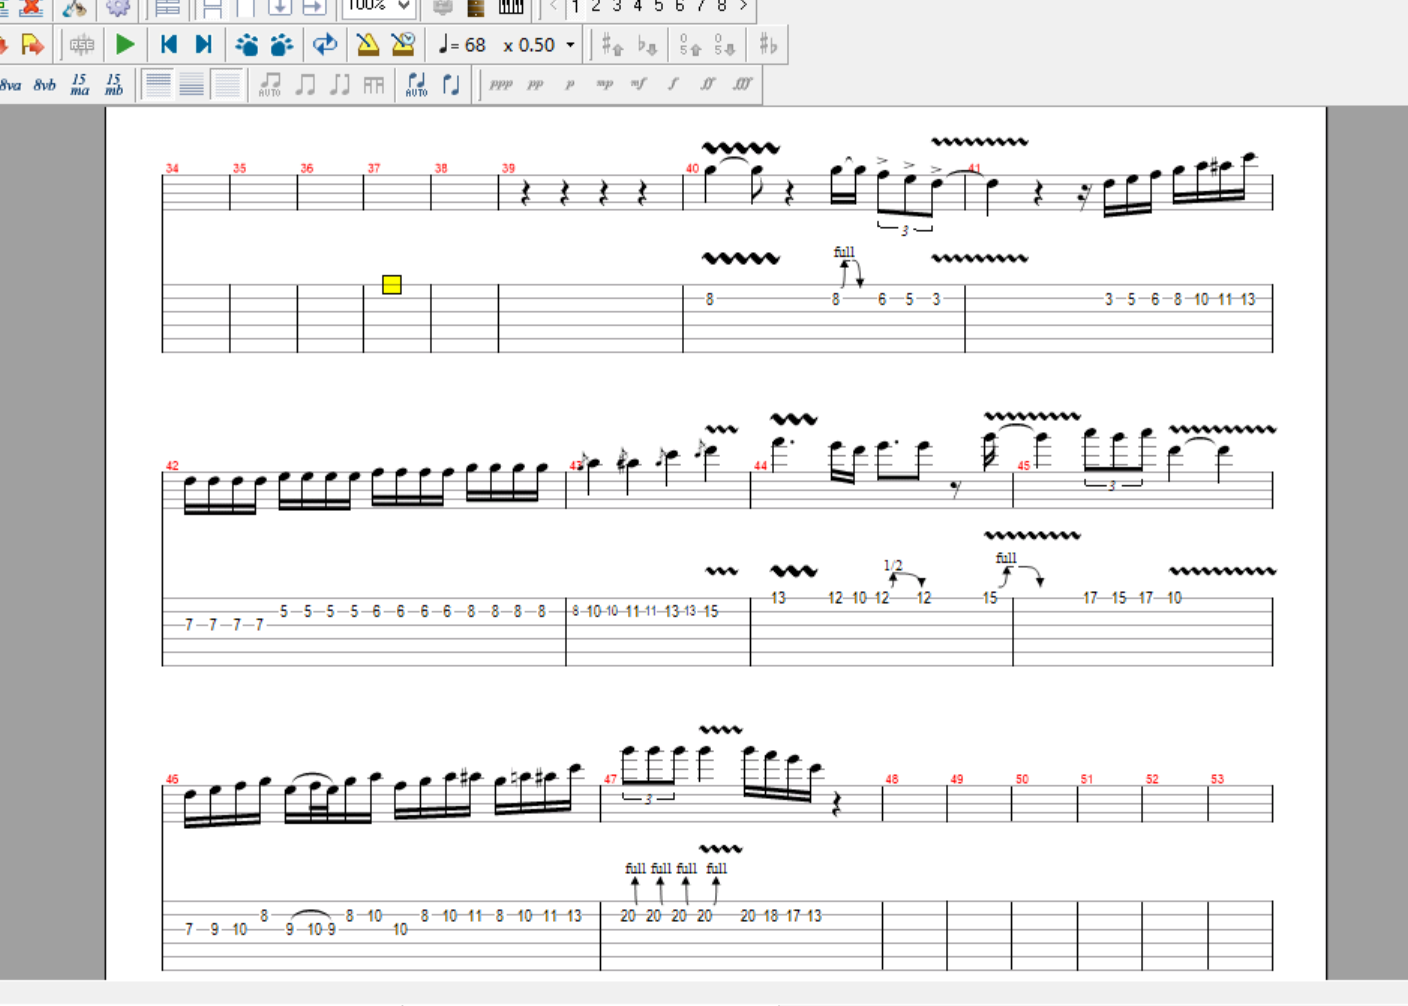The image size is (1408, 1006).
Task: Click the second blue paw icon
Action: [x=282, y=45]
